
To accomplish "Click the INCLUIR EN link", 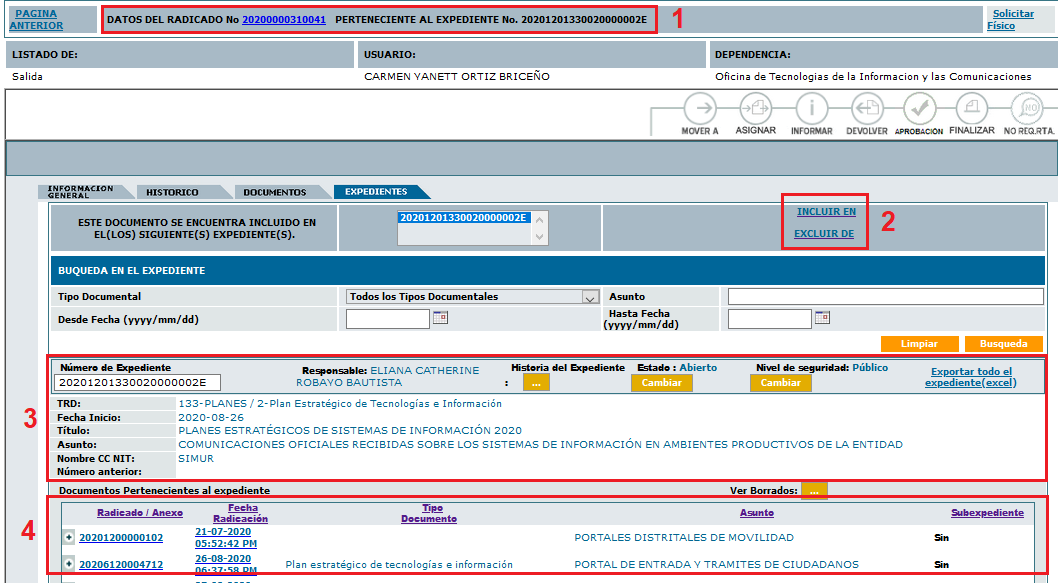I will [x=826, y=212].
